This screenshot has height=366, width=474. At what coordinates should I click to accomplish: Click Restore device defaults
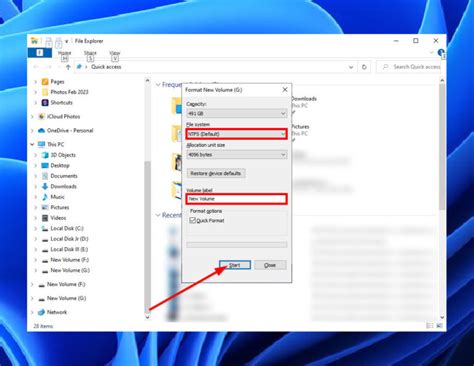216,174
